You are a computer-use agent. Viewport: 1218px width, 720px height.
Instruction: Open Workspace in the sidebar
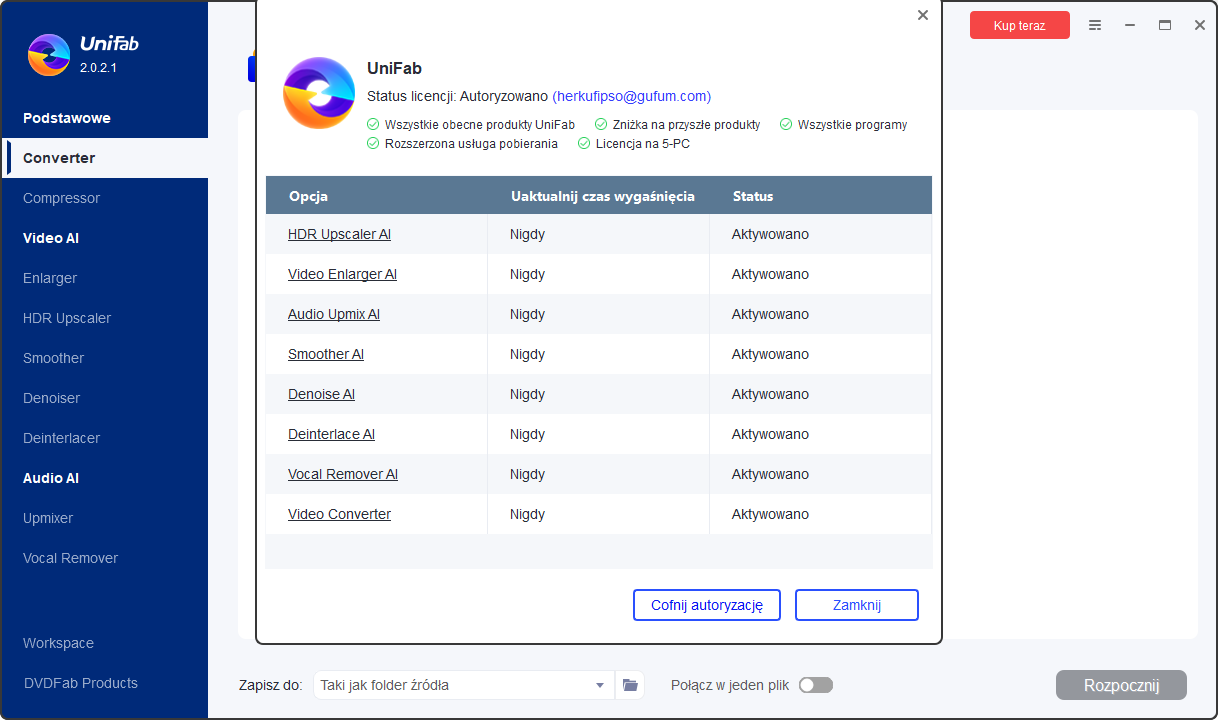104,643
